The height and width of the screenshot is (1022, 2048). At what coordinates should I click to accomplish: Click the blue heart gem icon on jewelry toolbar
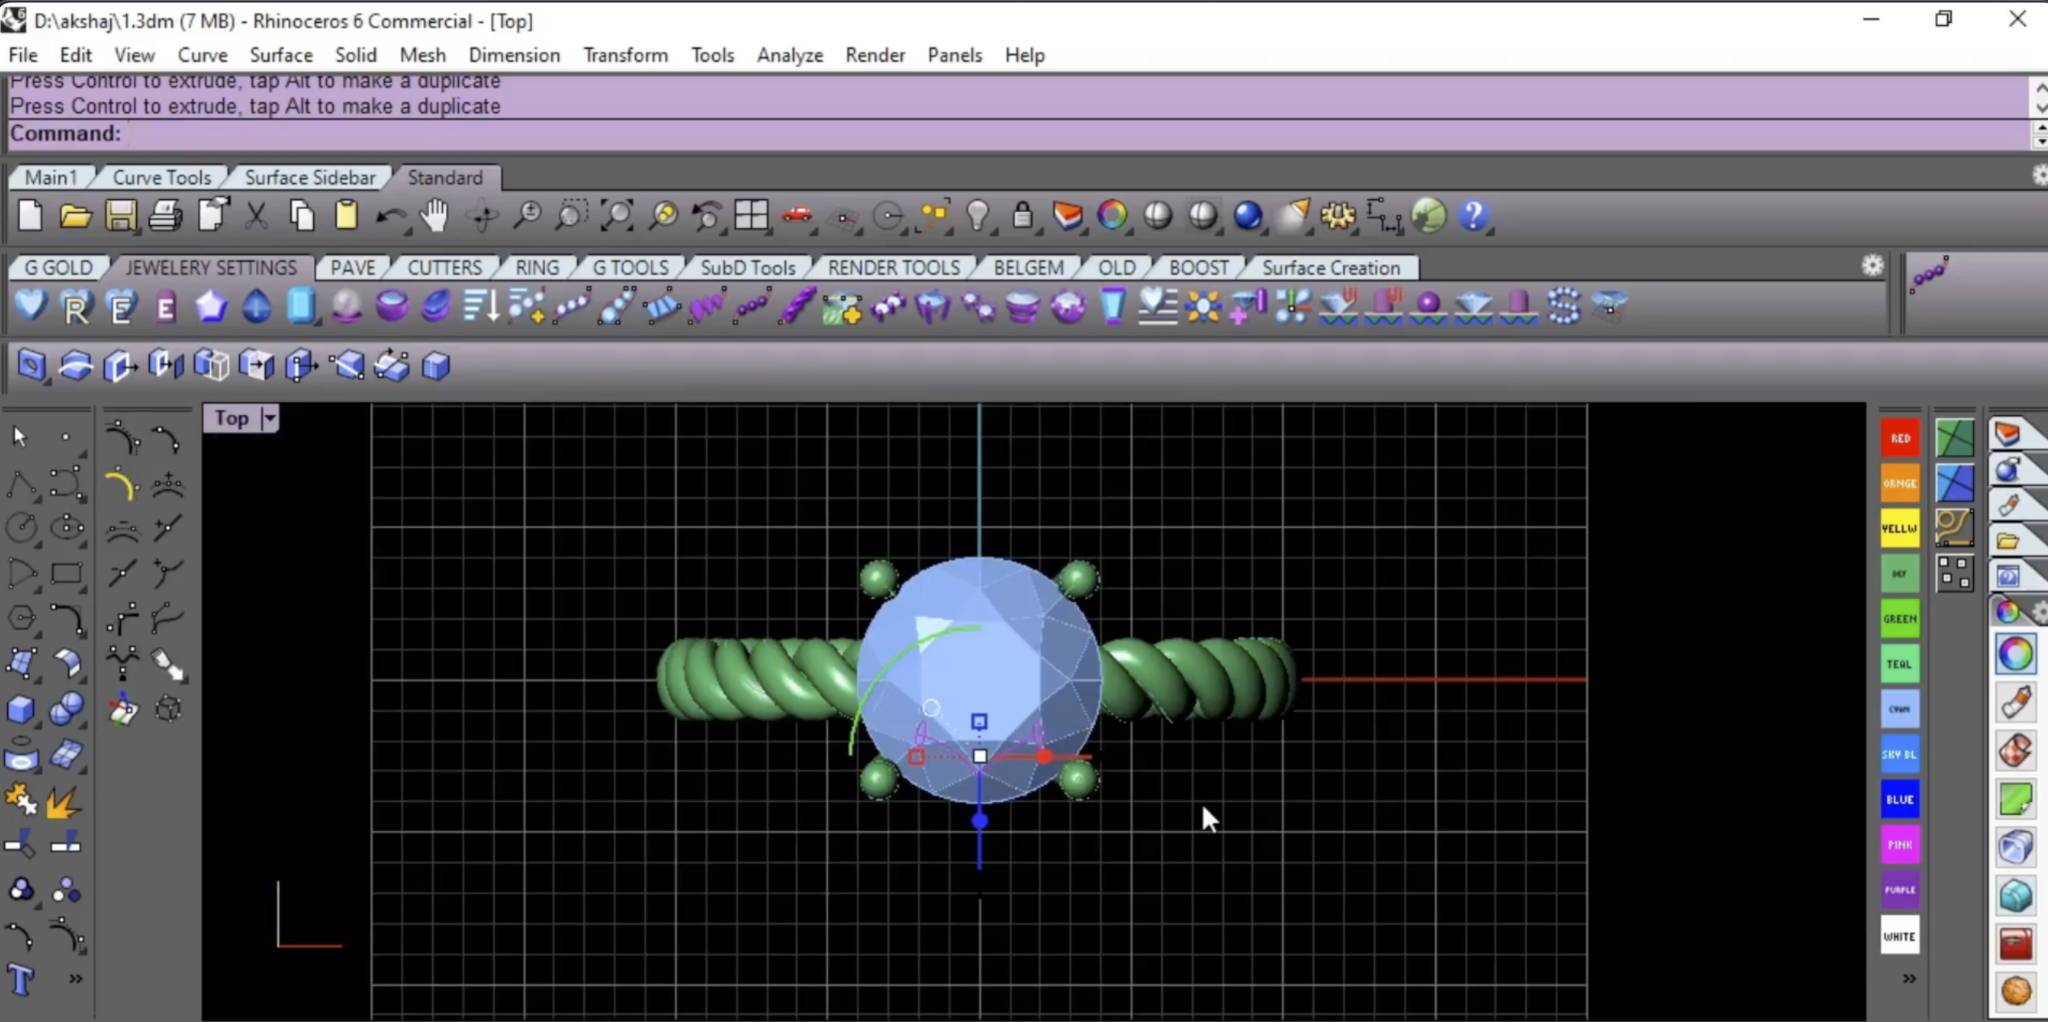point(29,306)
